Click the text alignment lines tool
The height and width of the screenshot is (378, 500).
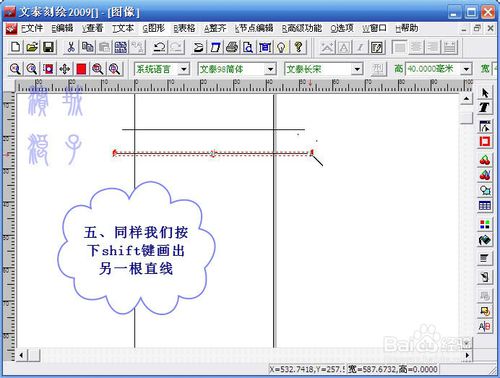click(485, 258)
